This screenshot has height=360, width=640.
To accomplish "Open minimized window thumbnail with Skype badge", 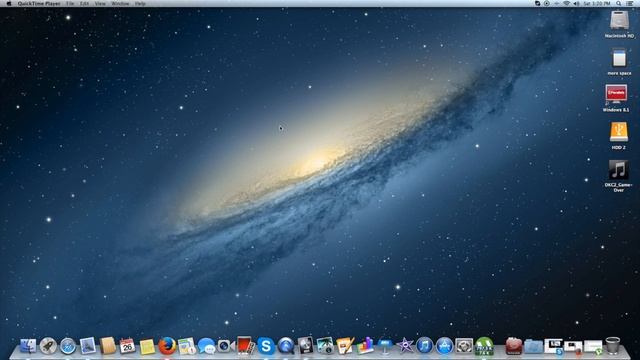I will [553, 346].
